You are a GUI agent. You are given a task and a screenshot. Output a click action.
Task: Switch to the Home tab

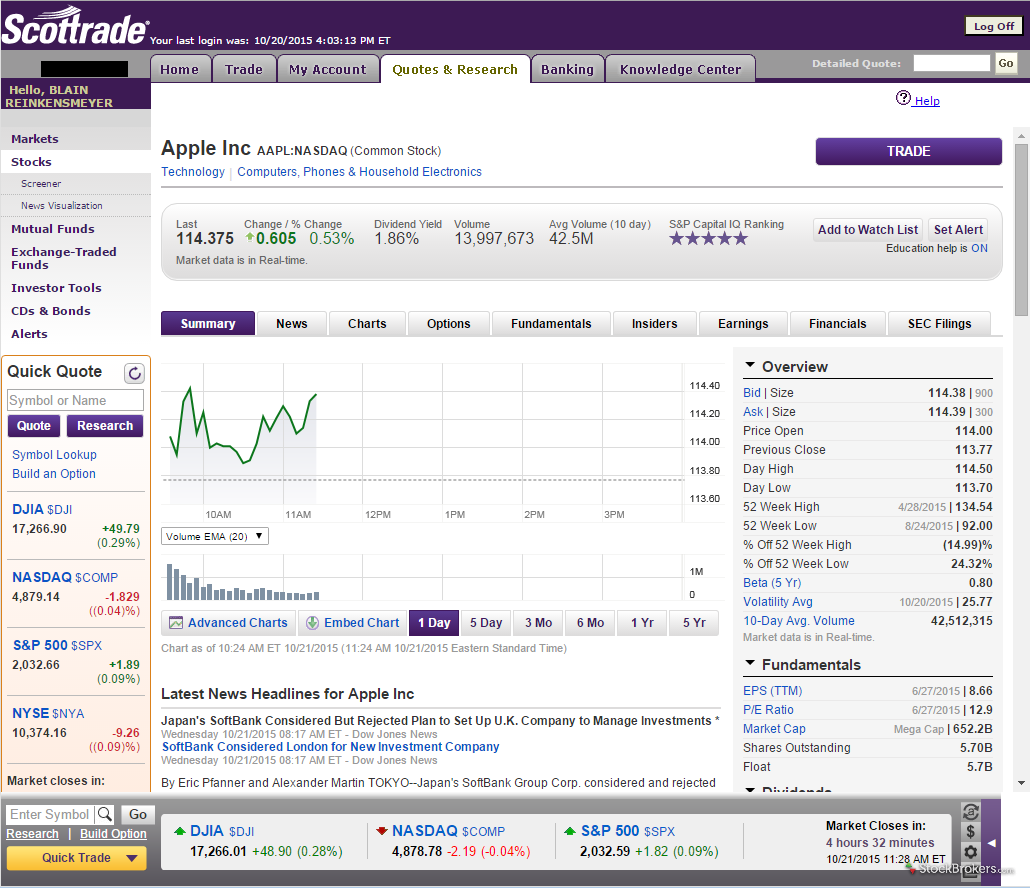[180, 69]
